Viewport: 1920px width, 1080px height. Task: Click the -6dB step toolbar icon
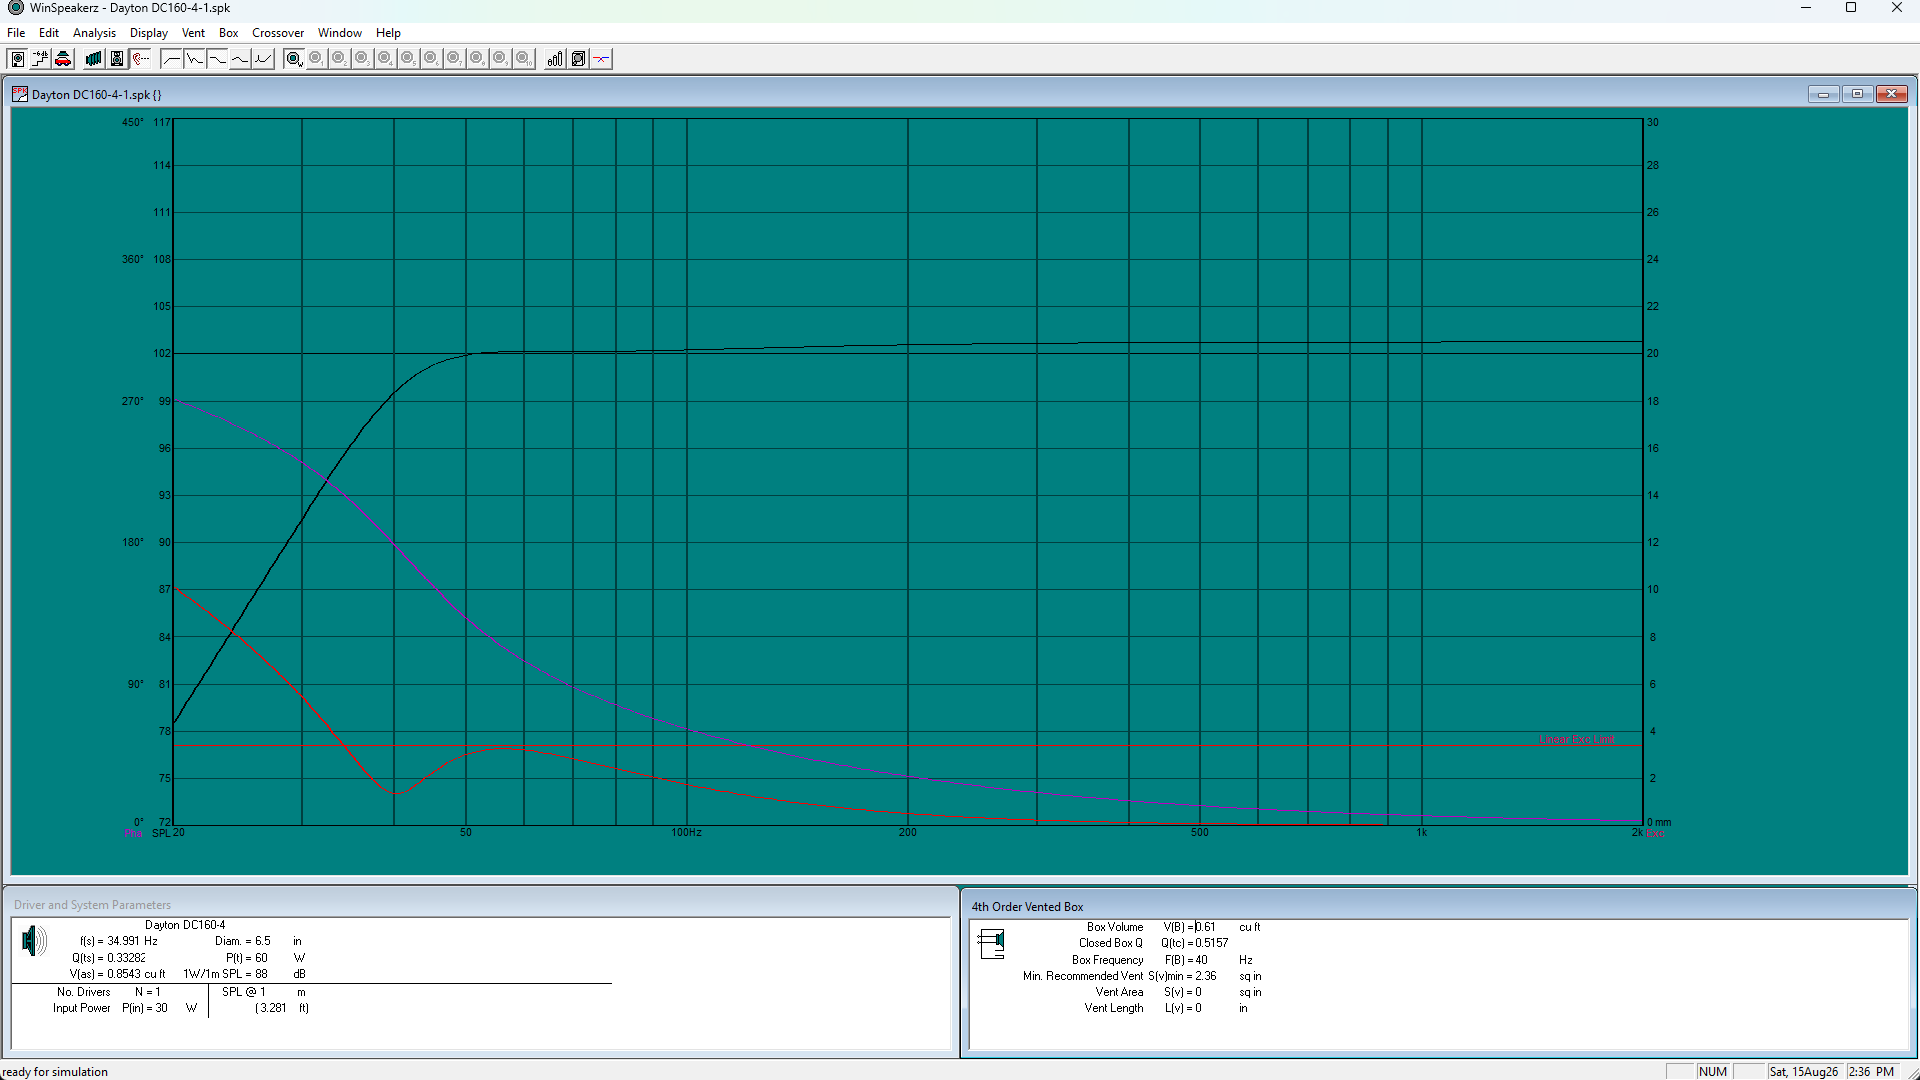[x=40, y=59]
